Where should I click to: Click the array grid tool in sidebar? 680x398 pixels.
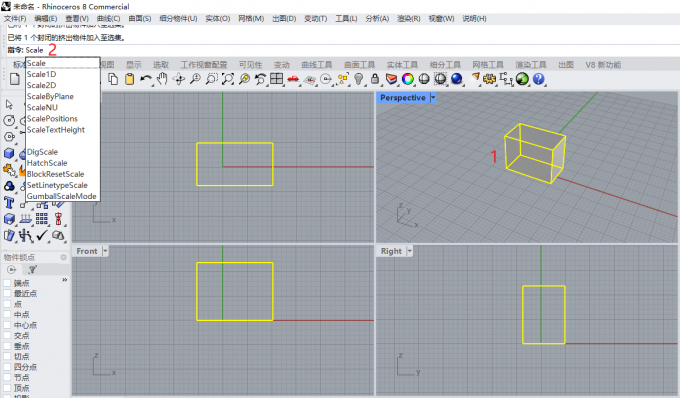(42, 219)
